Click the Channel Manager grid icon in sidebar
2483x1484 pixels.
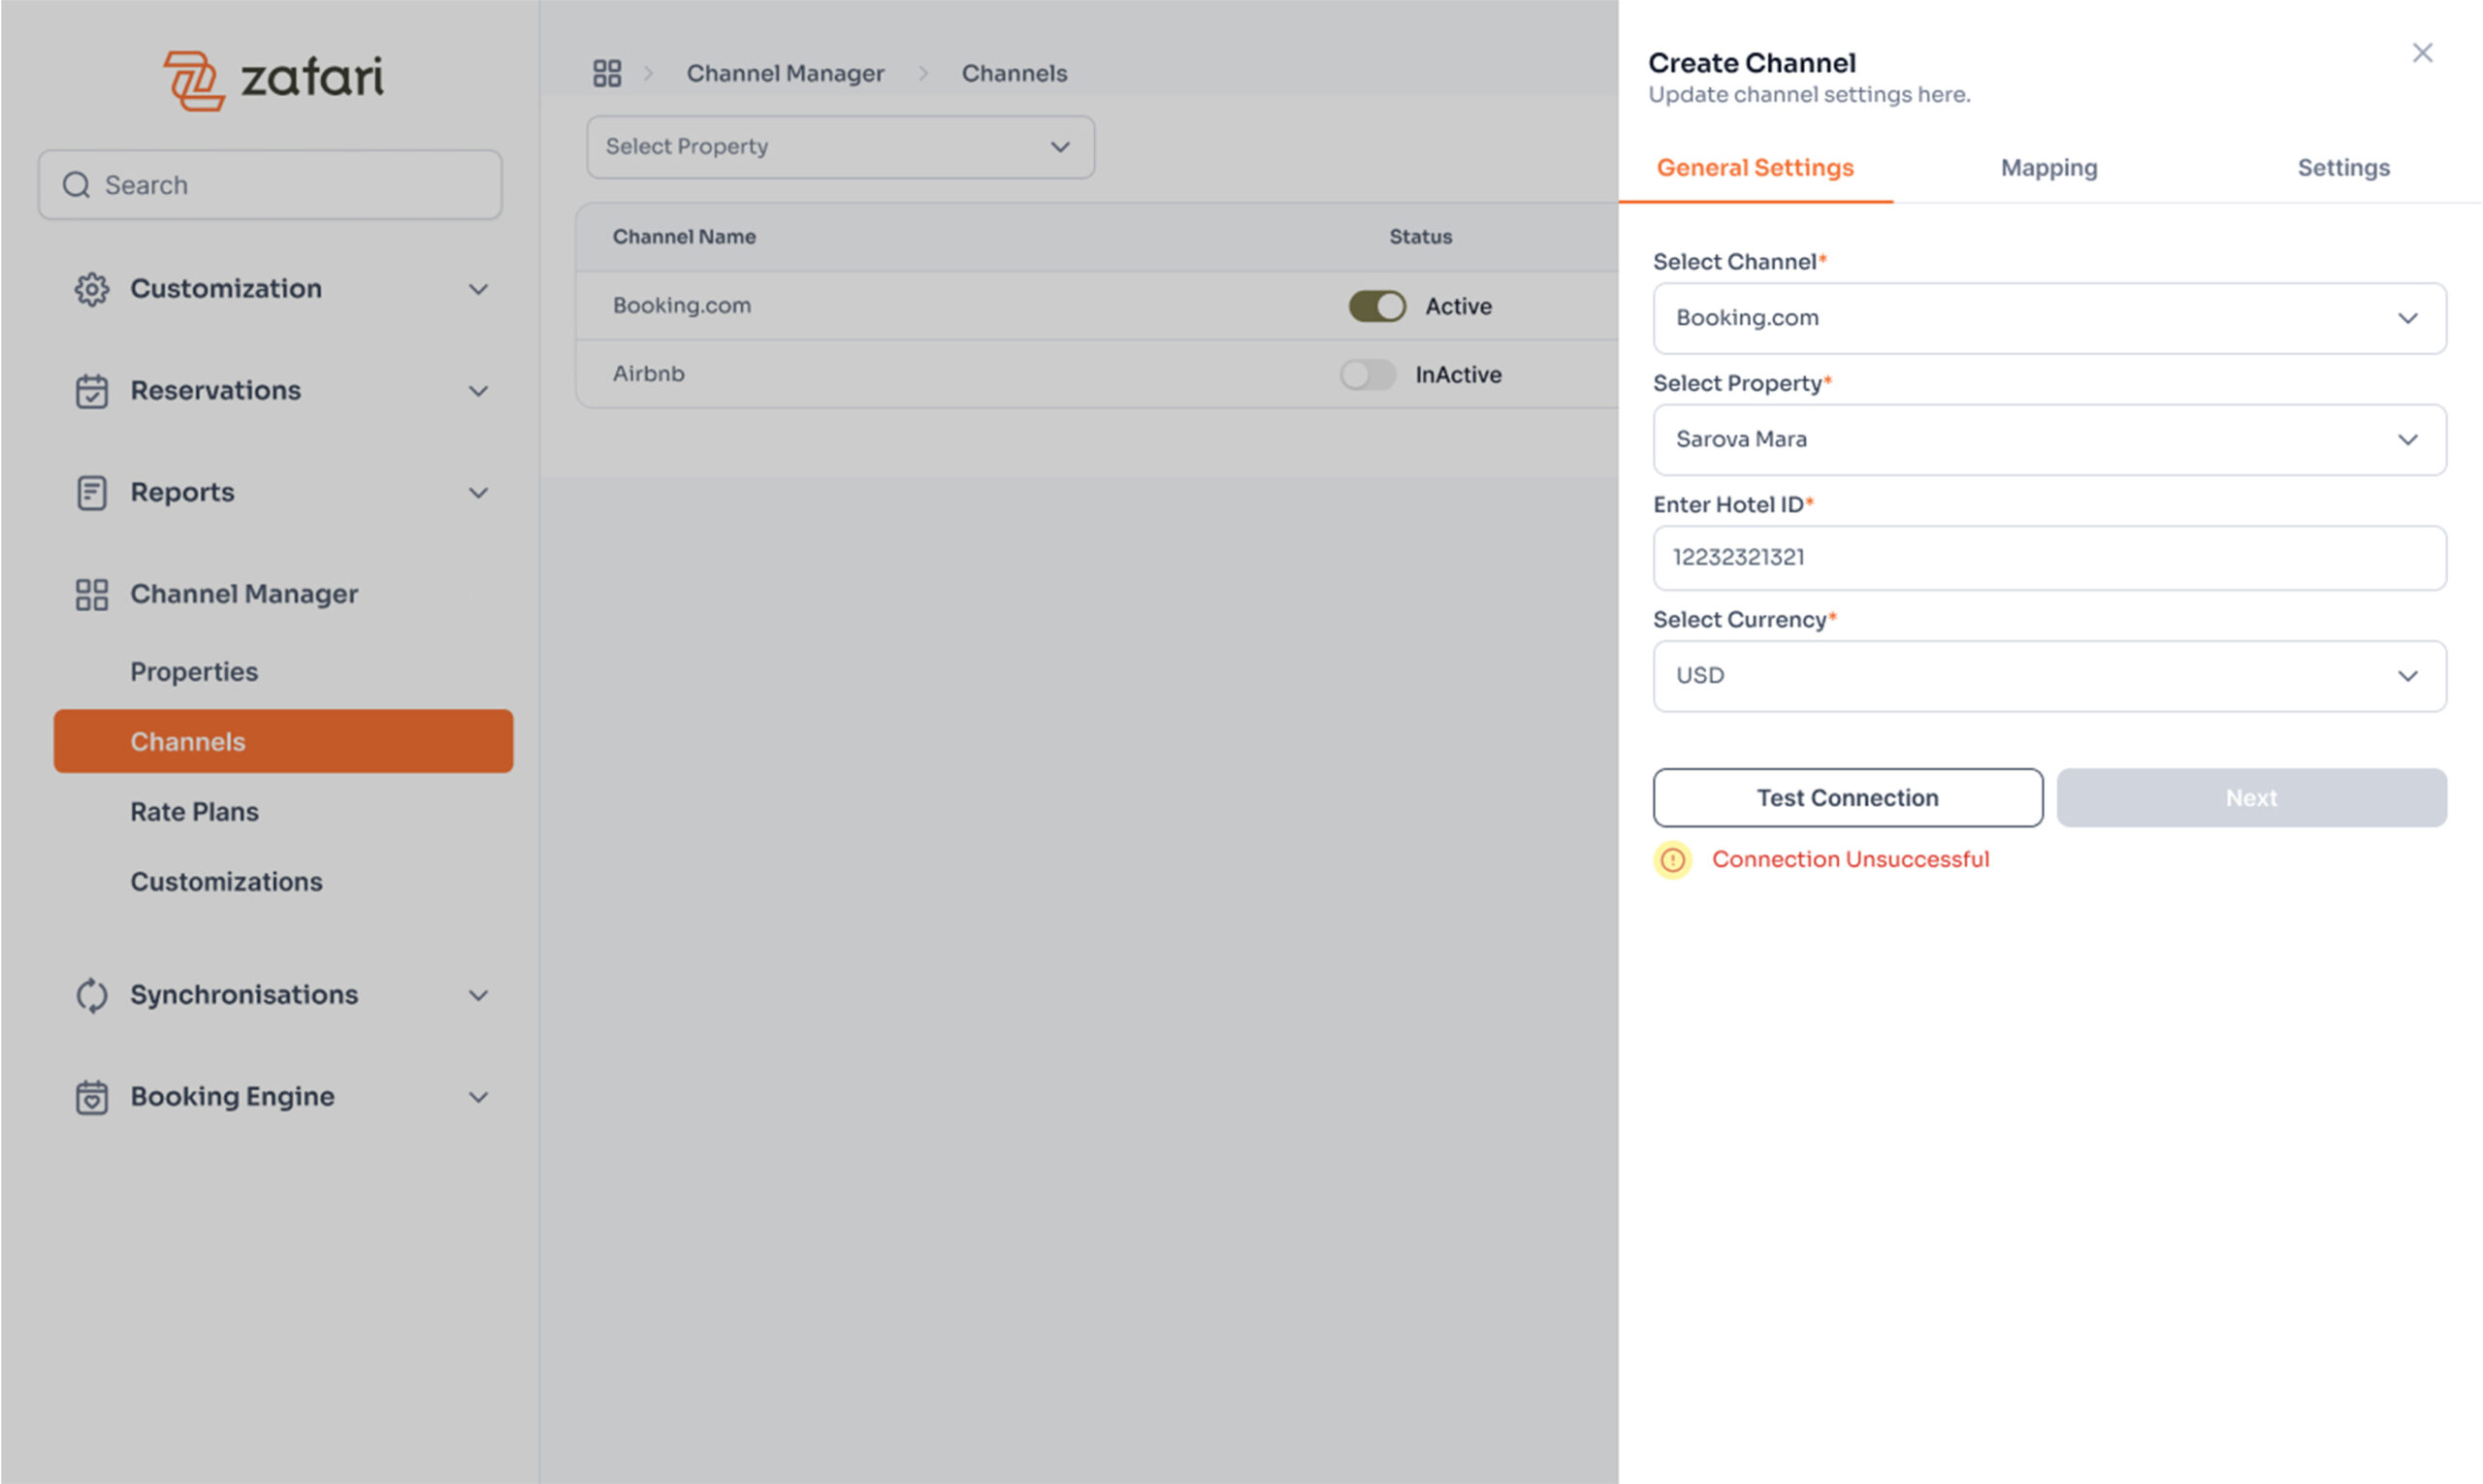click(x=91, y=594)
